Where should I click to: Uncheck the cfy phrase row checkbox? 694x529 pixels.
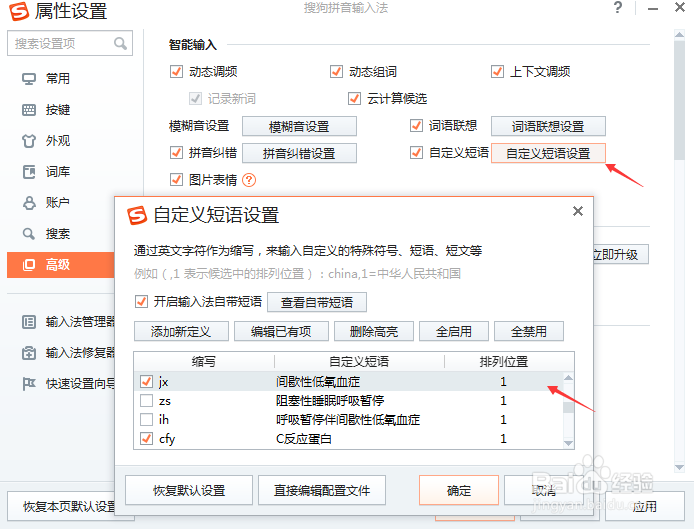coord(146,439)
